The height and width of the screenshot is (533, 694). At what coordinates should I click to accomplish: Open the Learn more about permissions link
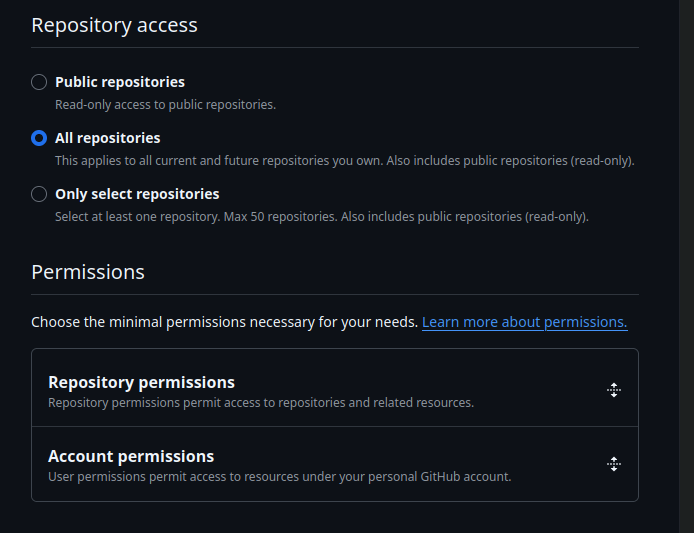(x=524, y=322)
